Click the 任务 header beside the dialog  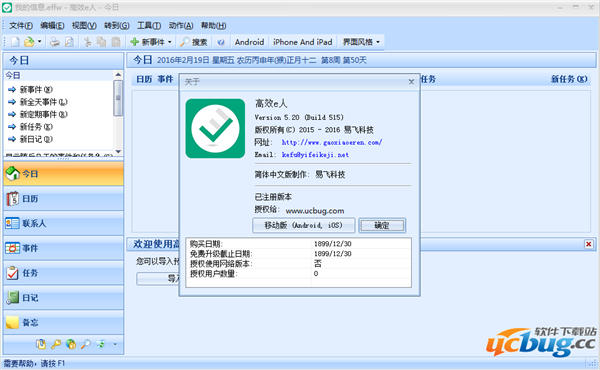click(428, 79)
